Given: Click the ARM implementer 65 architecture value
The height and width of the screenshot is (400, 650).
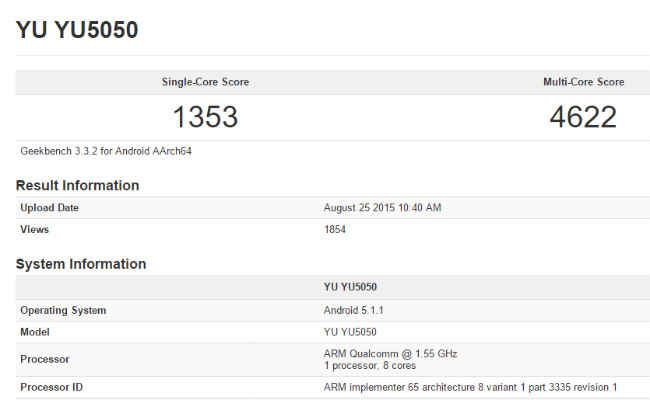Looking at the screenshot, I should click(471, 387).
